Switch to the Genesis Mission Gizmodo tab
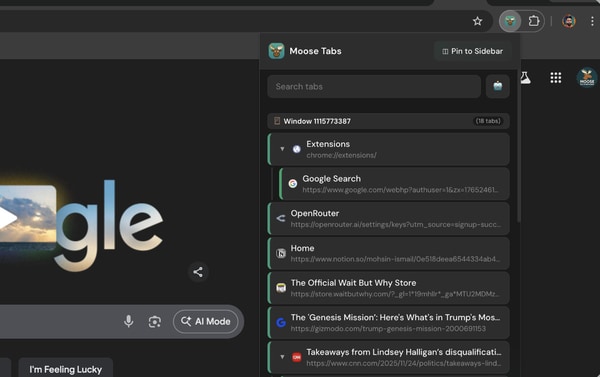The height and width of the screenshot is (377, 600). coord(388,323)
